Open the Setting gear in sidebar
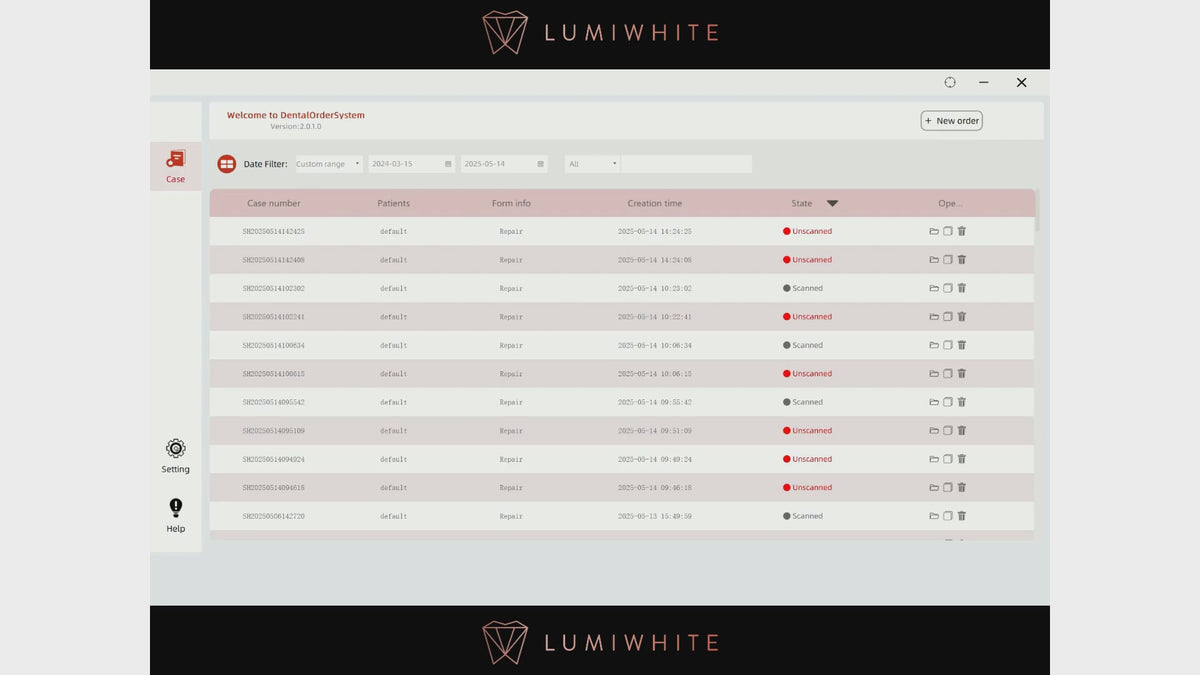 click(176, 455)
